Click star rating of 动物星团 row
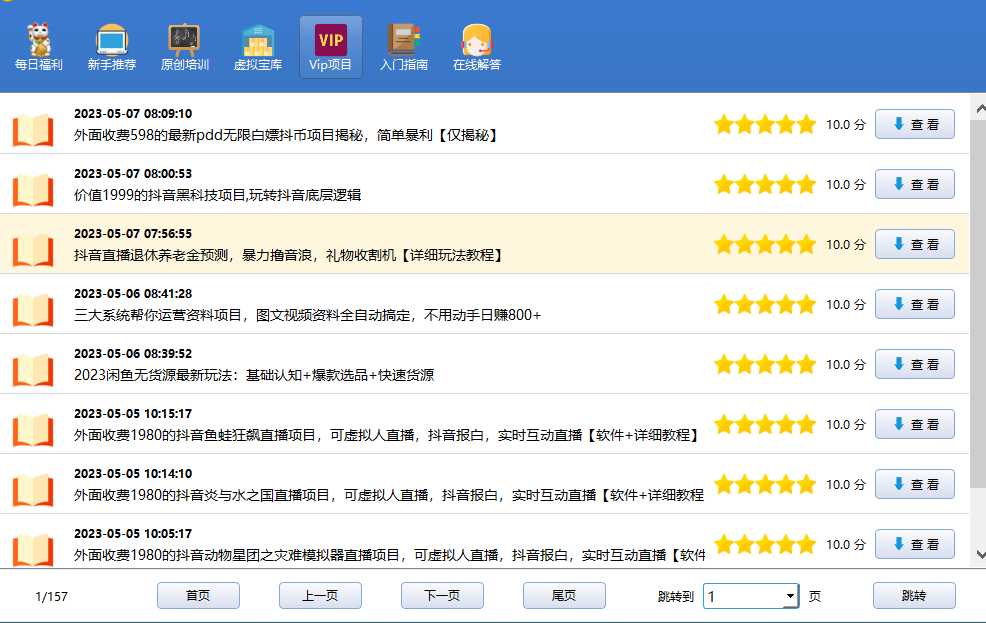Viewport: 986px width, 623px height. click(765, 544)
